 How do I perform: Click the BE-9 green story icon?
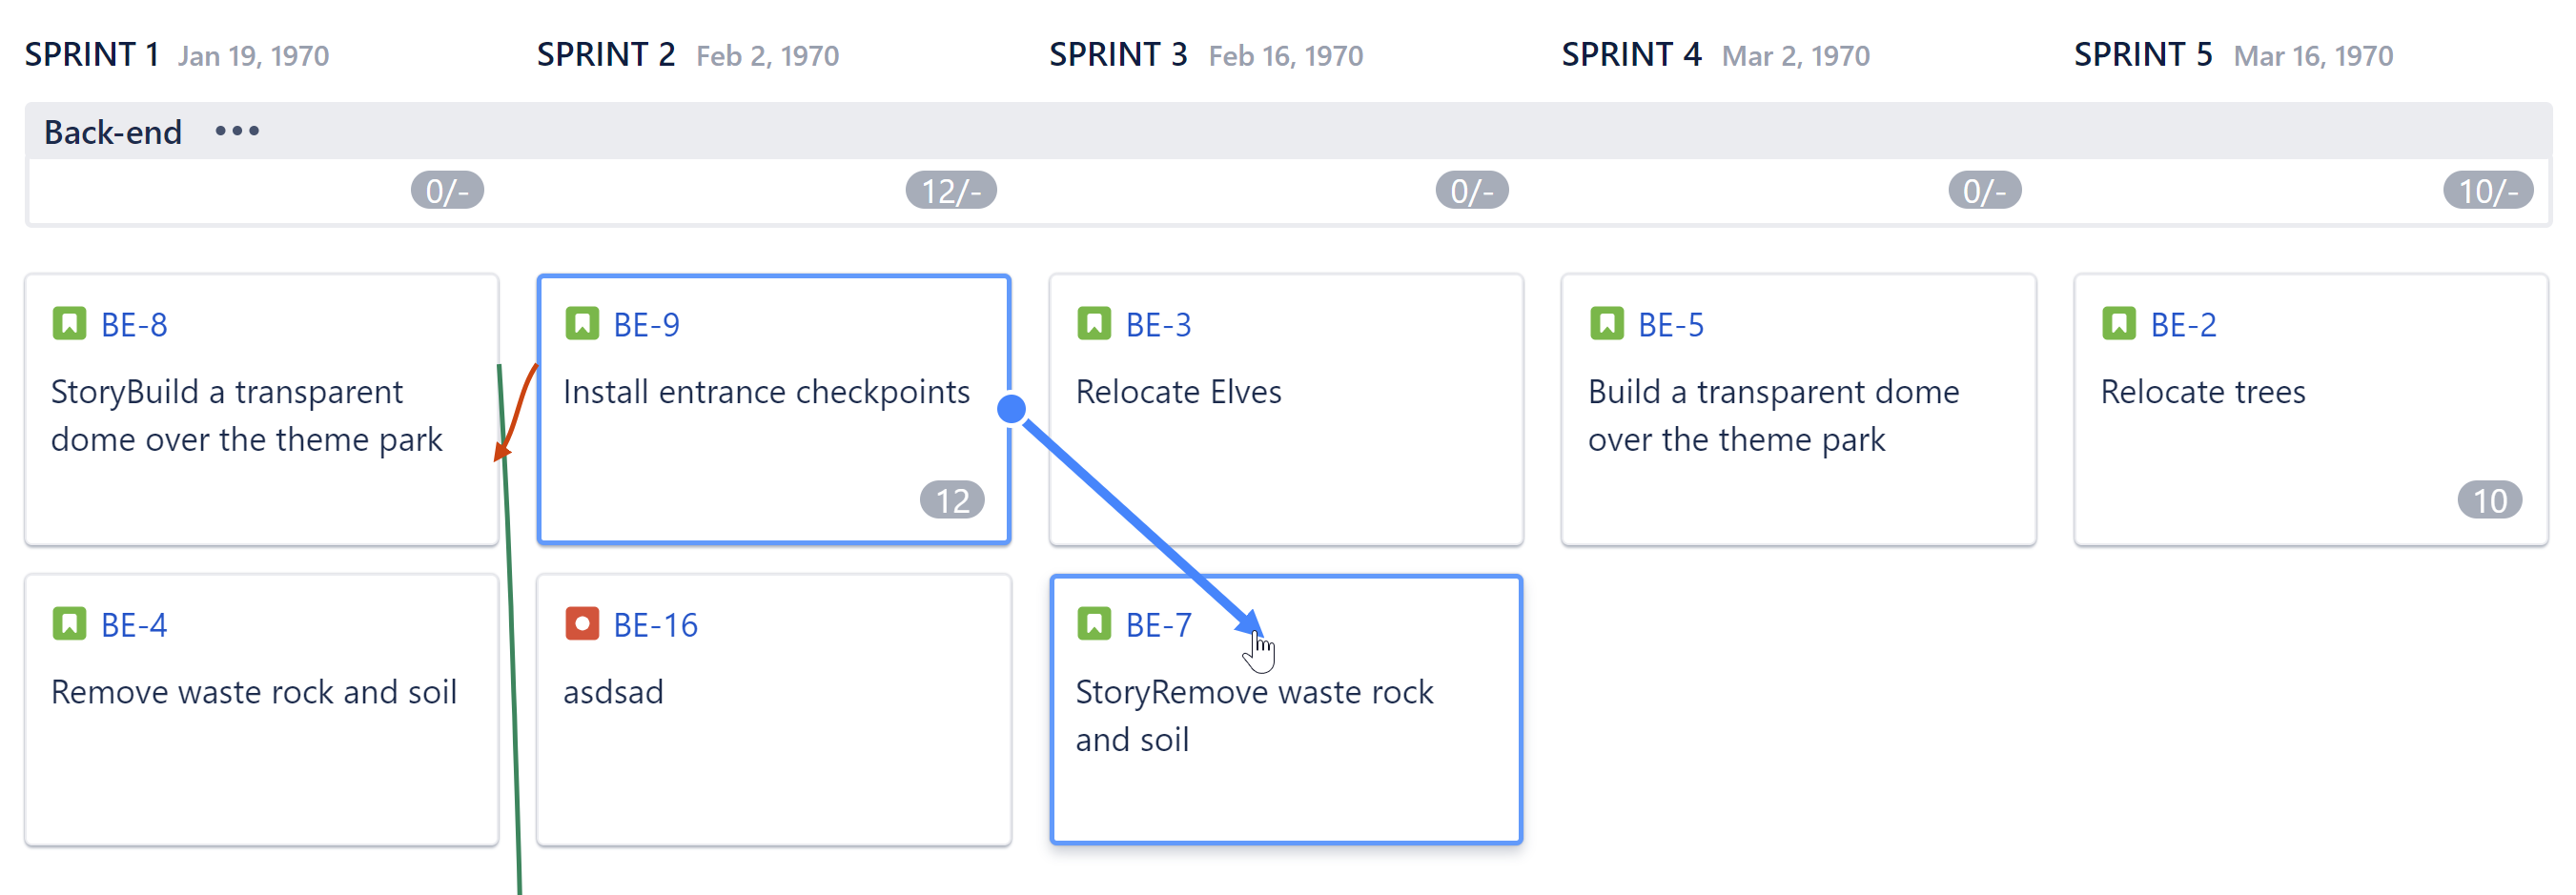coord(581,324)
